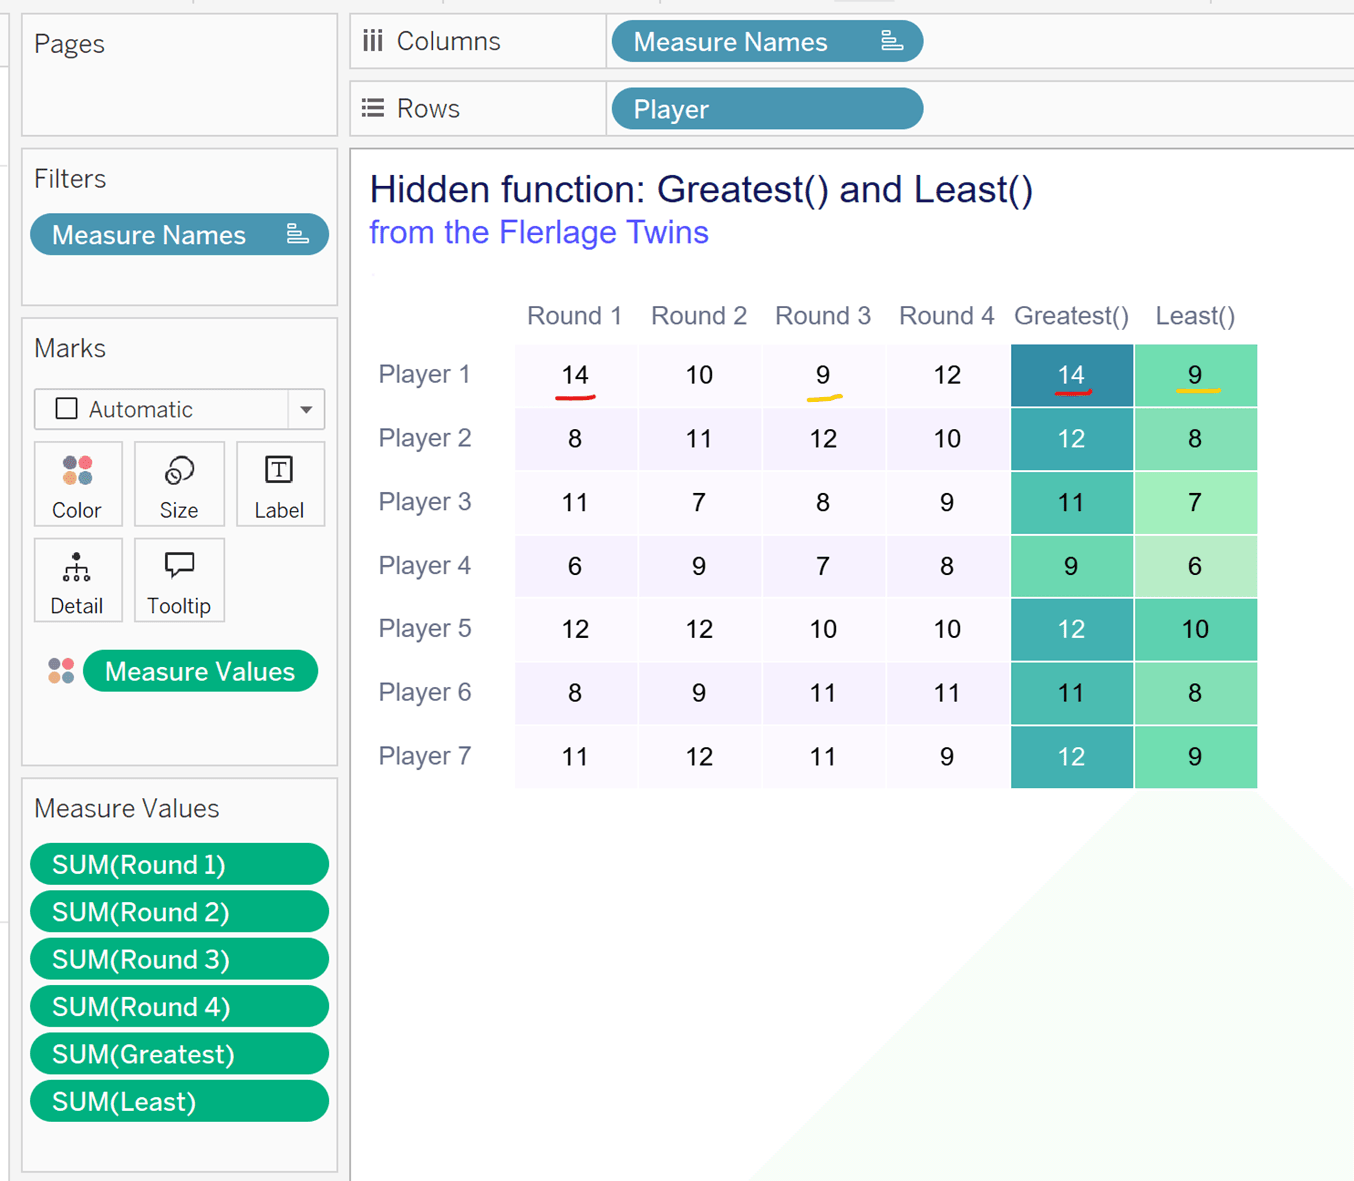Image resolution: width=1354 pixels, height=1181 pixels.
Task: Click Player 3 Greatest() cell showing 11
Action: coord(1071,502)
